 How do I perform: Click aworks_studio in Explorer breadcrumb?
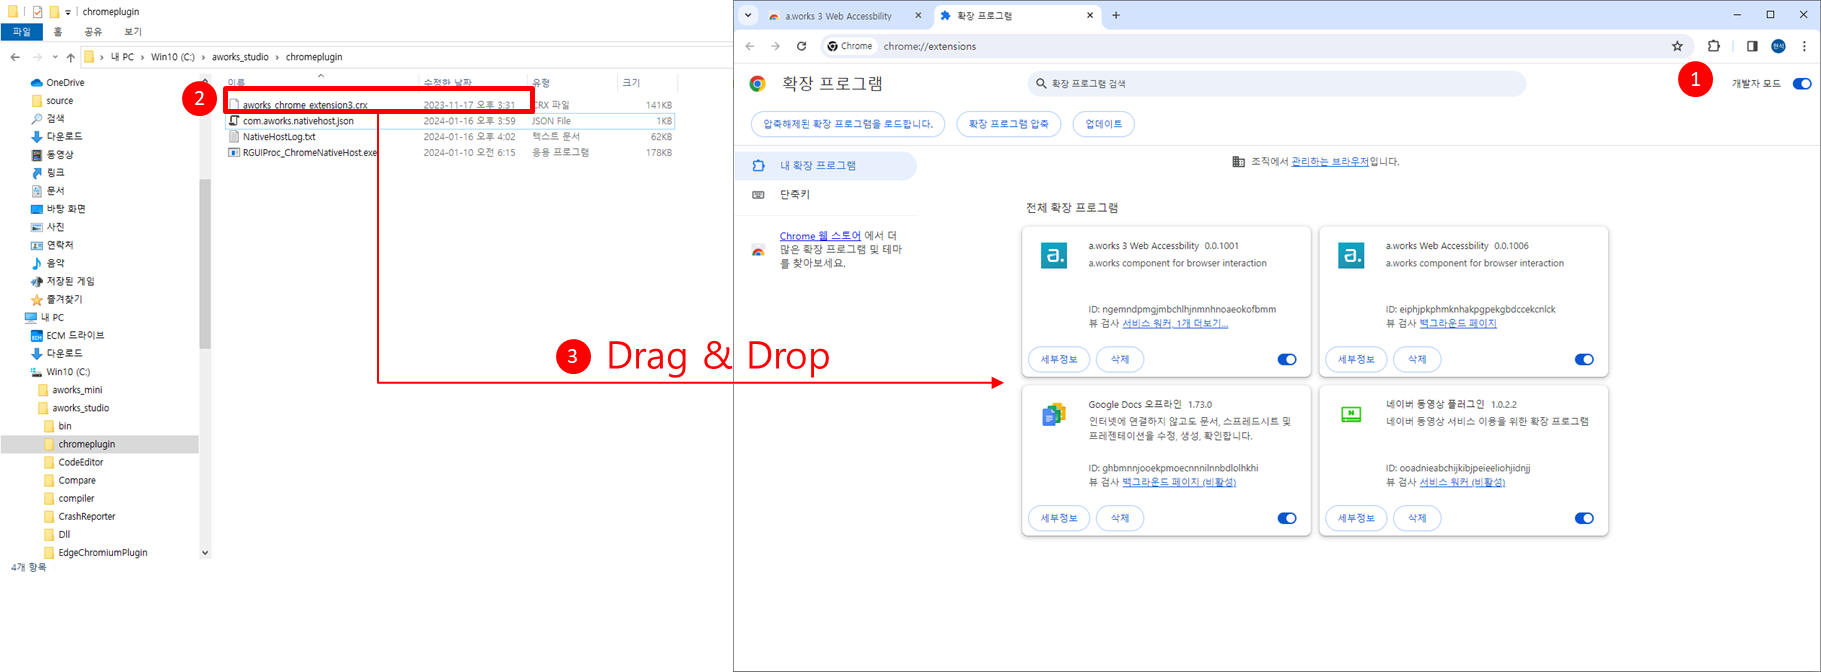tap(240, 57)
